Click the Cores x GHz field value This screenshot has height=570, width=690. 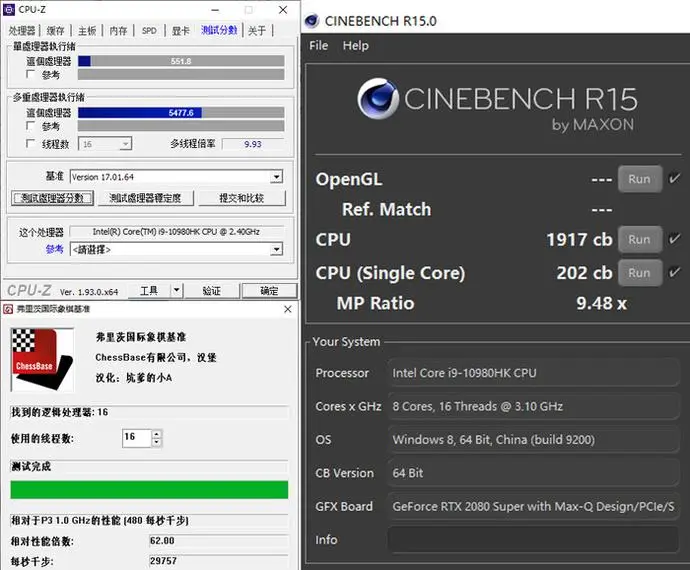[x=532, y=406]
